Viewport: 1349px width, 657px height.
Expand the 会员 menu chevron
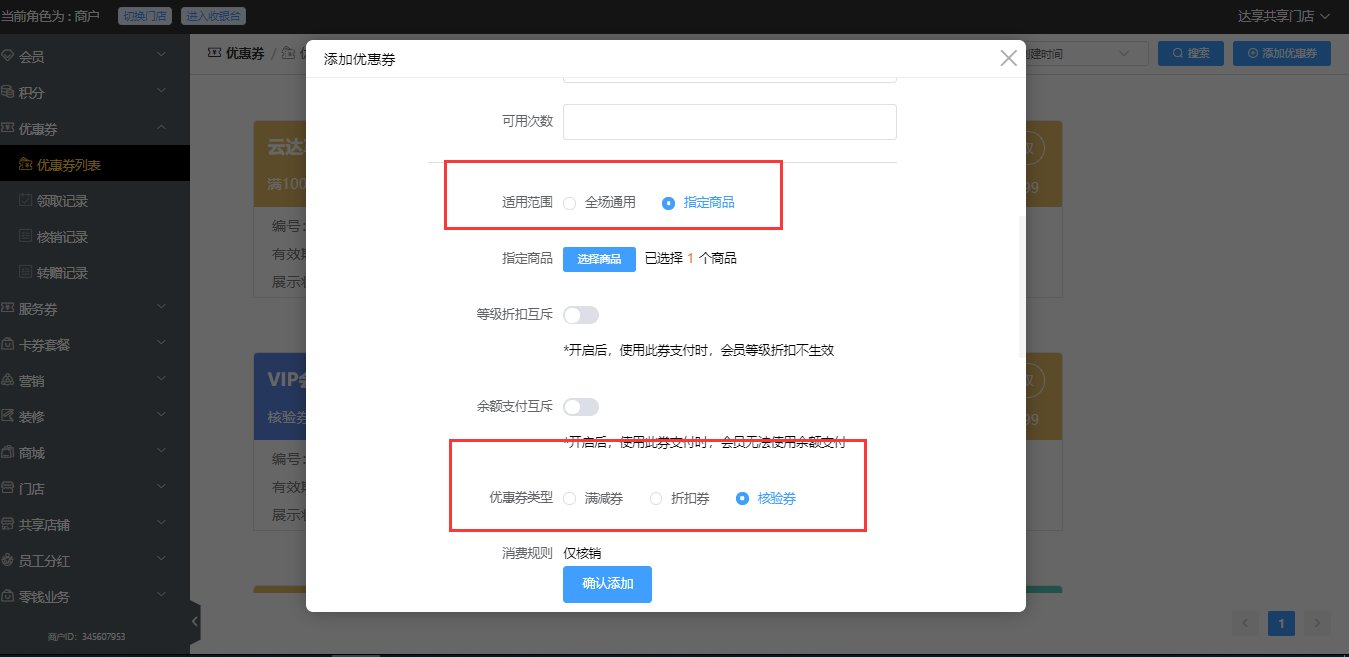(x=162, y=56)
